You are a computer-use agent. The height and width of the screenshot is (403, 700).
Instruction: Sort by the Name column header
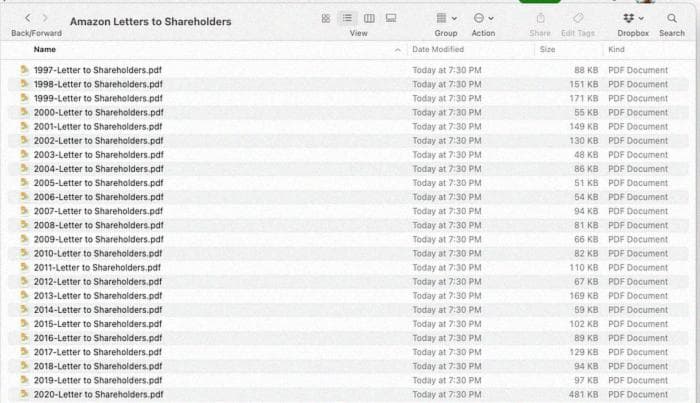click(45, 49)
